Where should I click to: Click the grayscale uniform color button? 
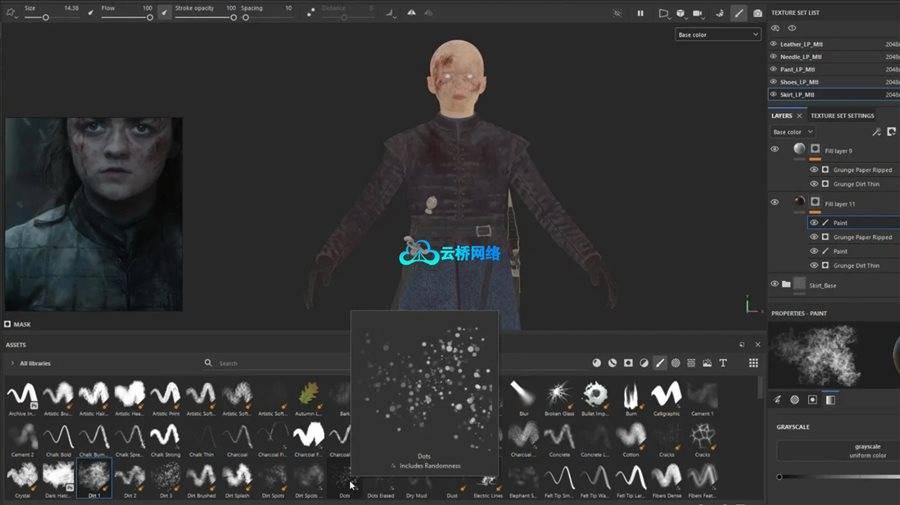[869, 451]
